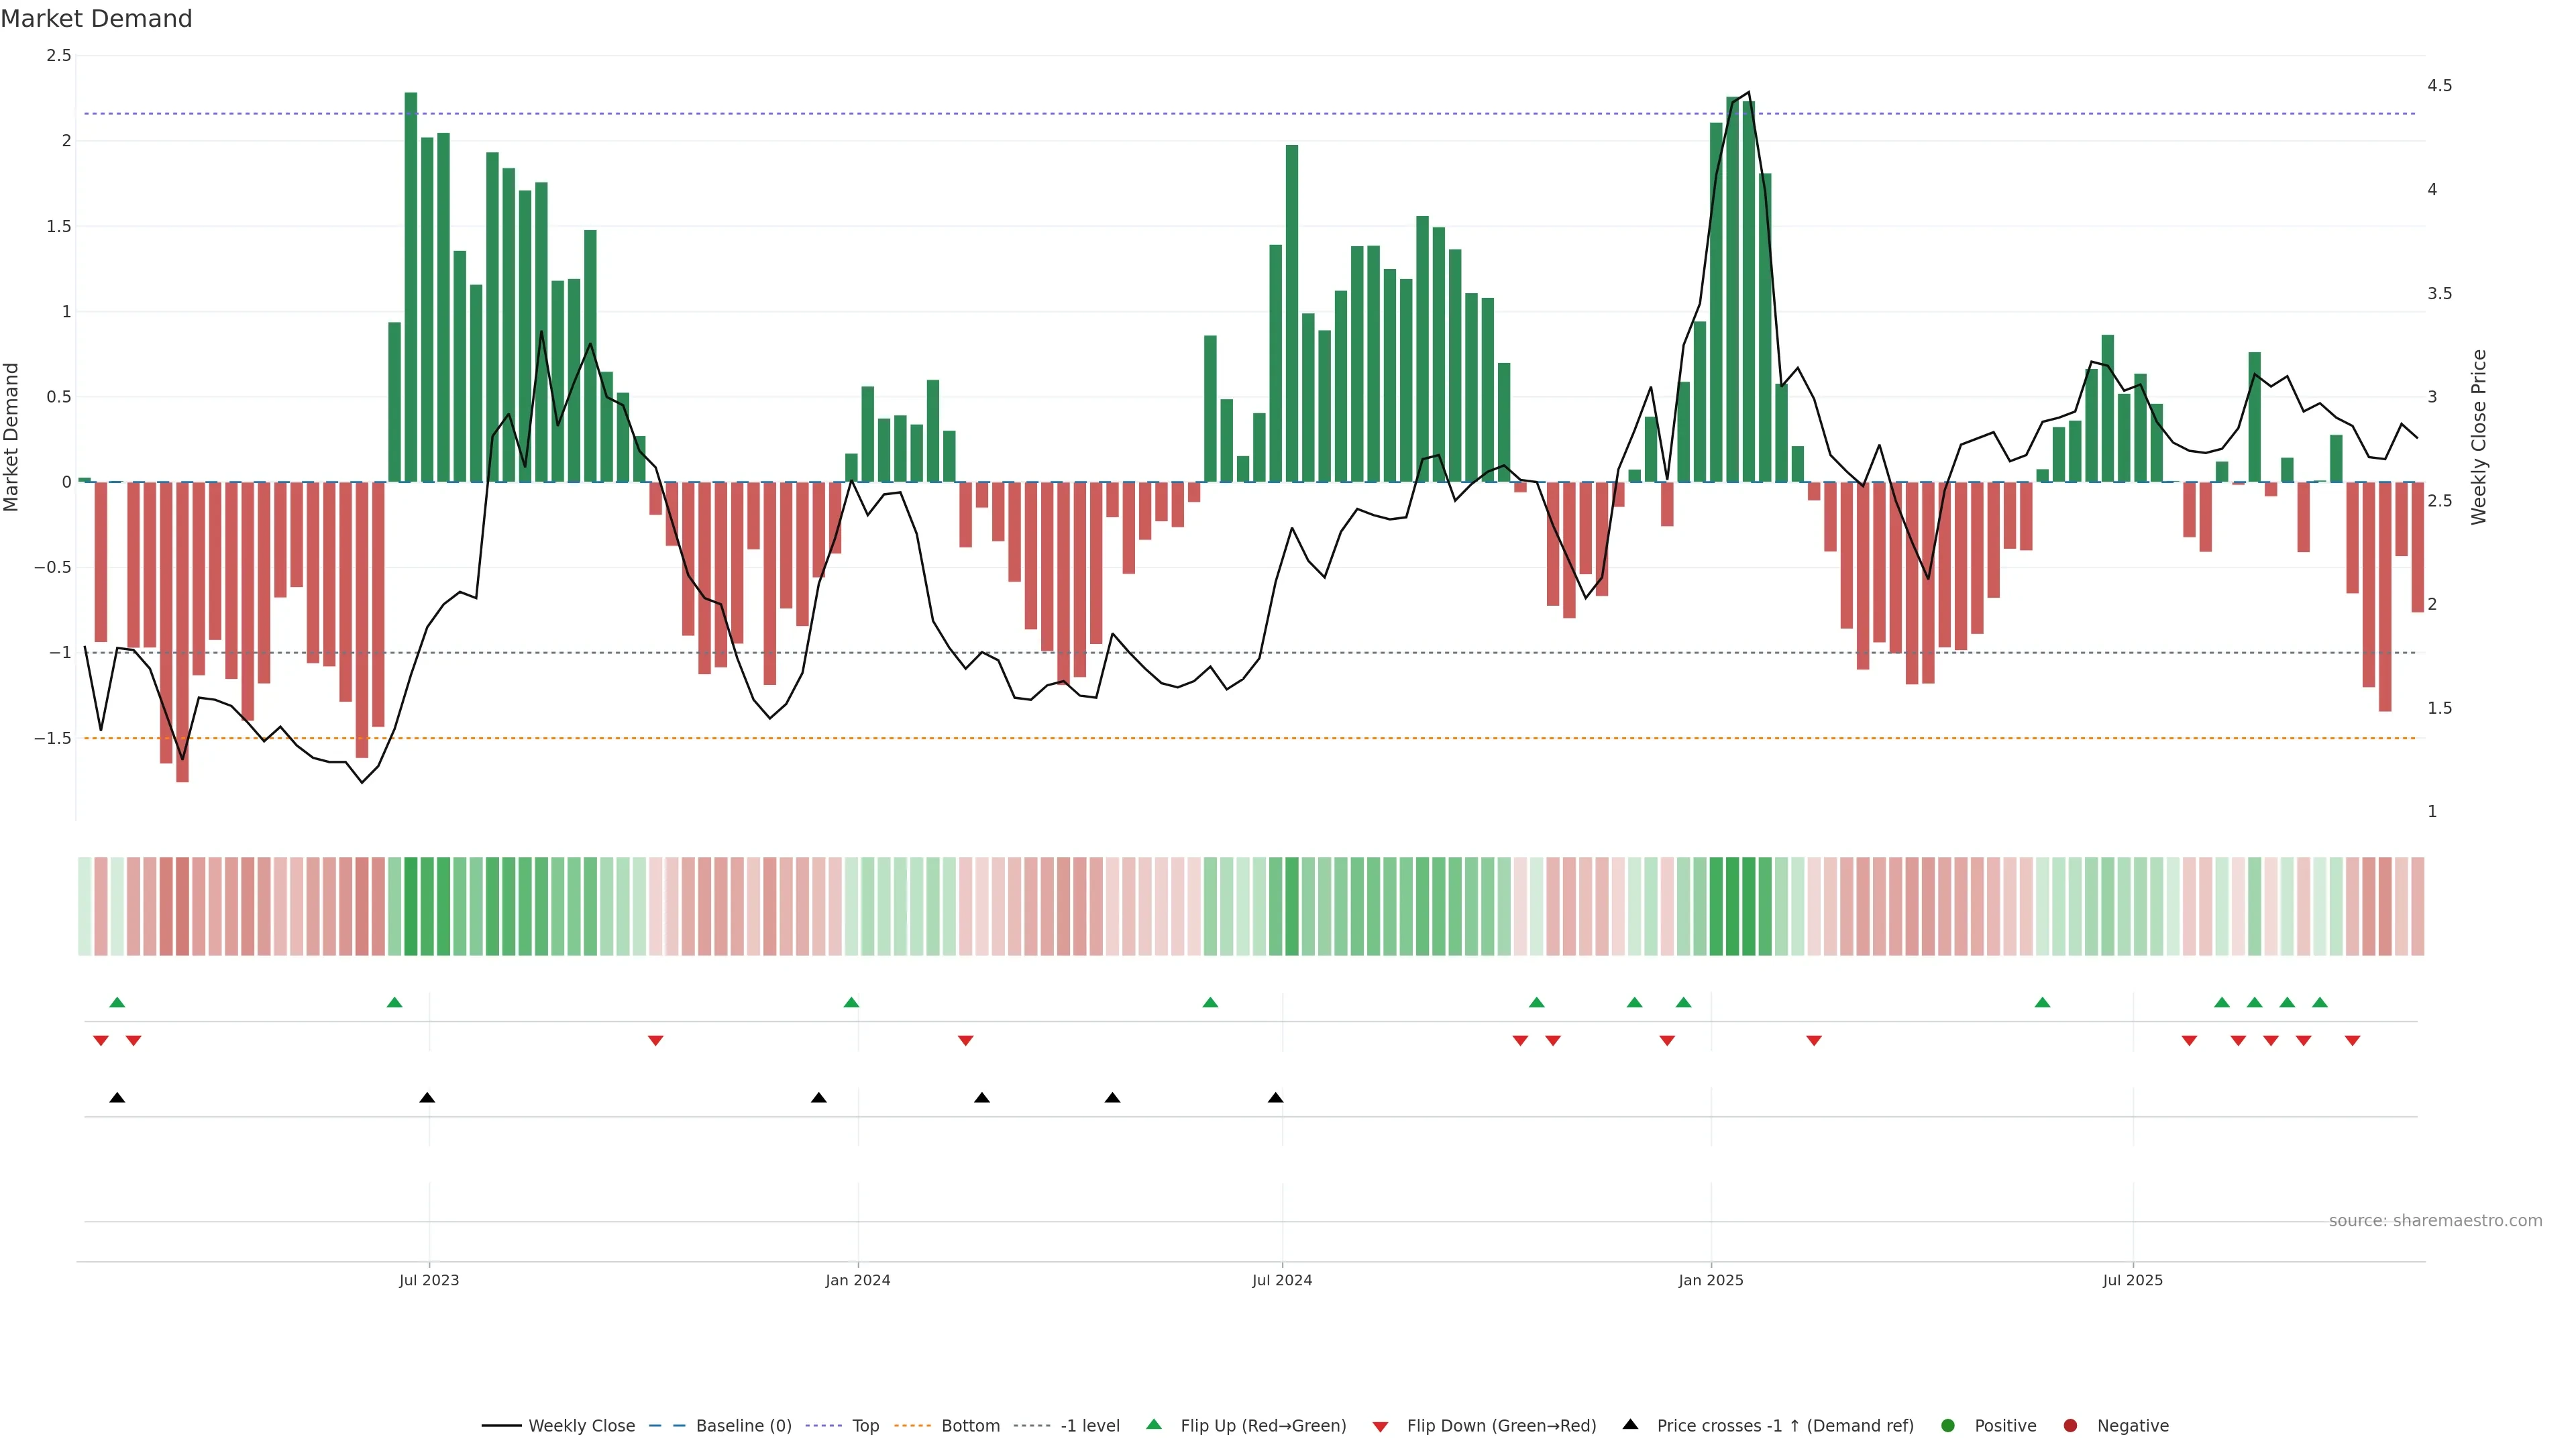Click the rightmost red Flip Down marker

coord(2352,1040)
